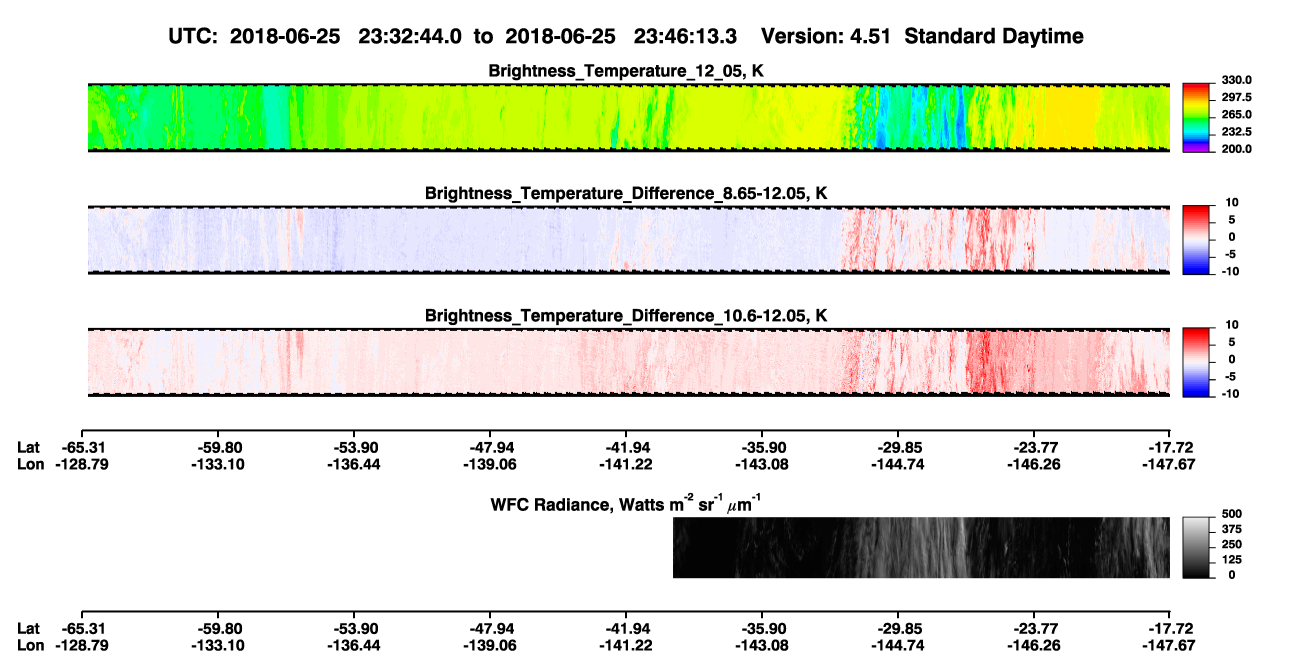The height and width of the screenshot is (667, 1300).
Task: Click upper axis longitude -139.06 label
Action: (x=489, y=464)
